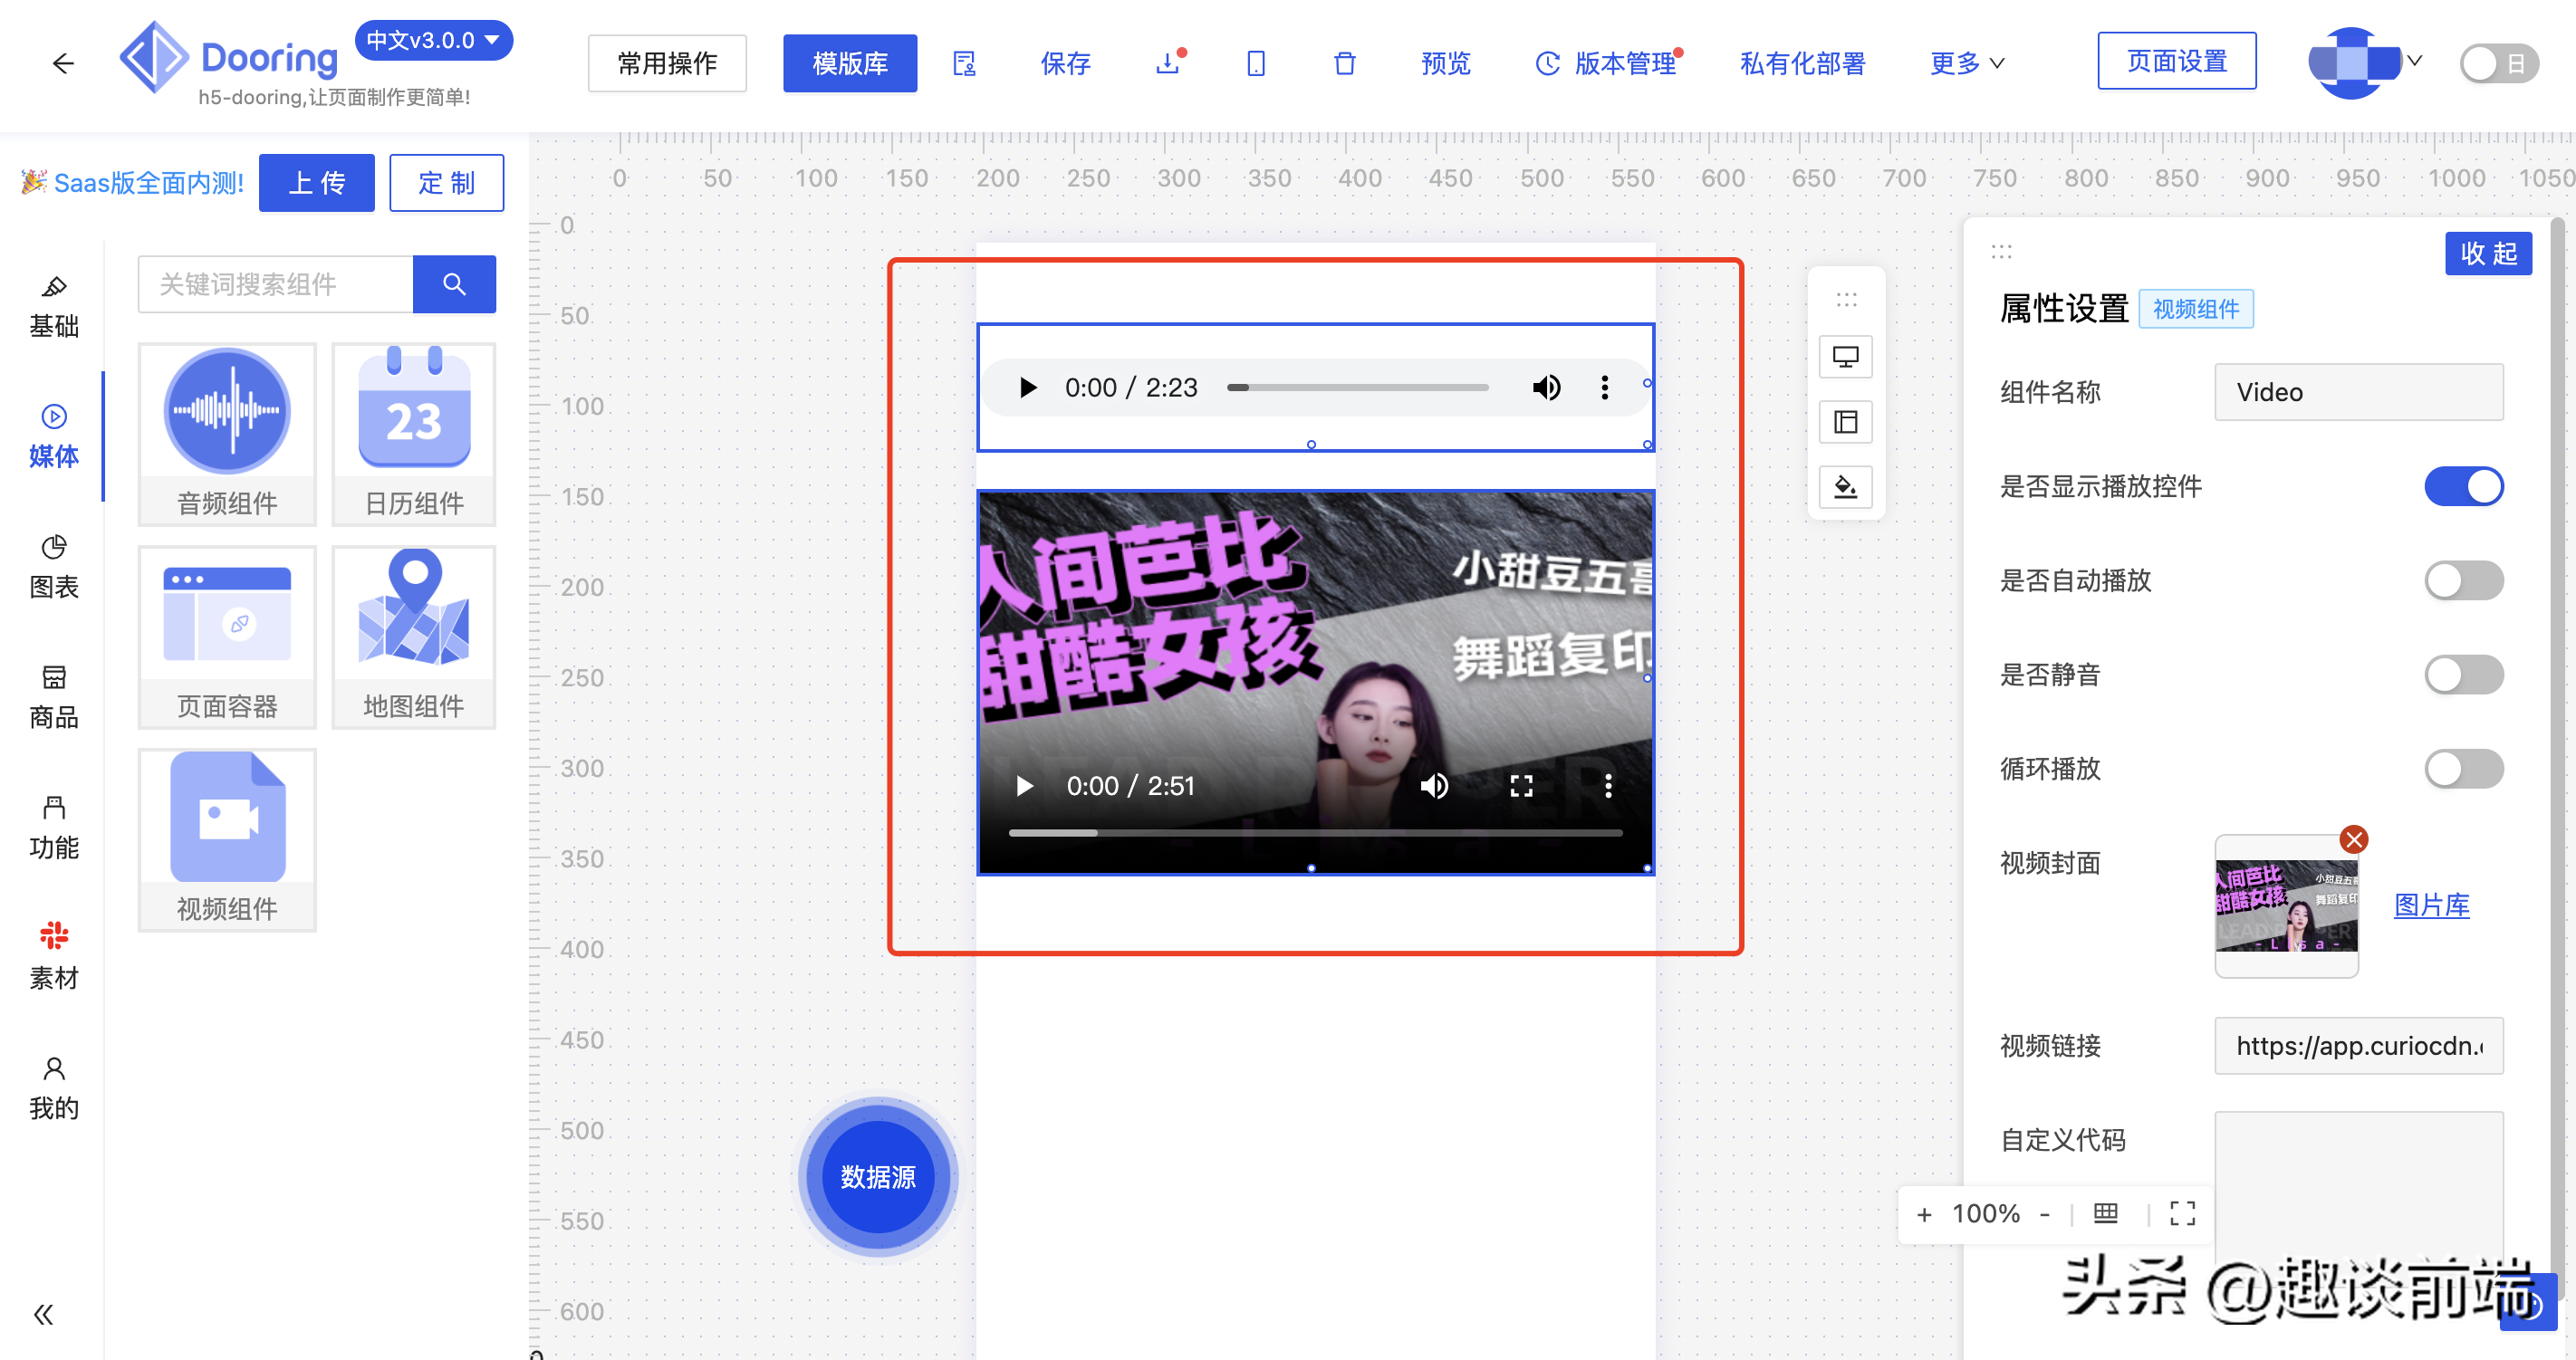Mute the audio player volume icon
The width and height of the screenshot is (2576, 1360).
click(1546, 387)
